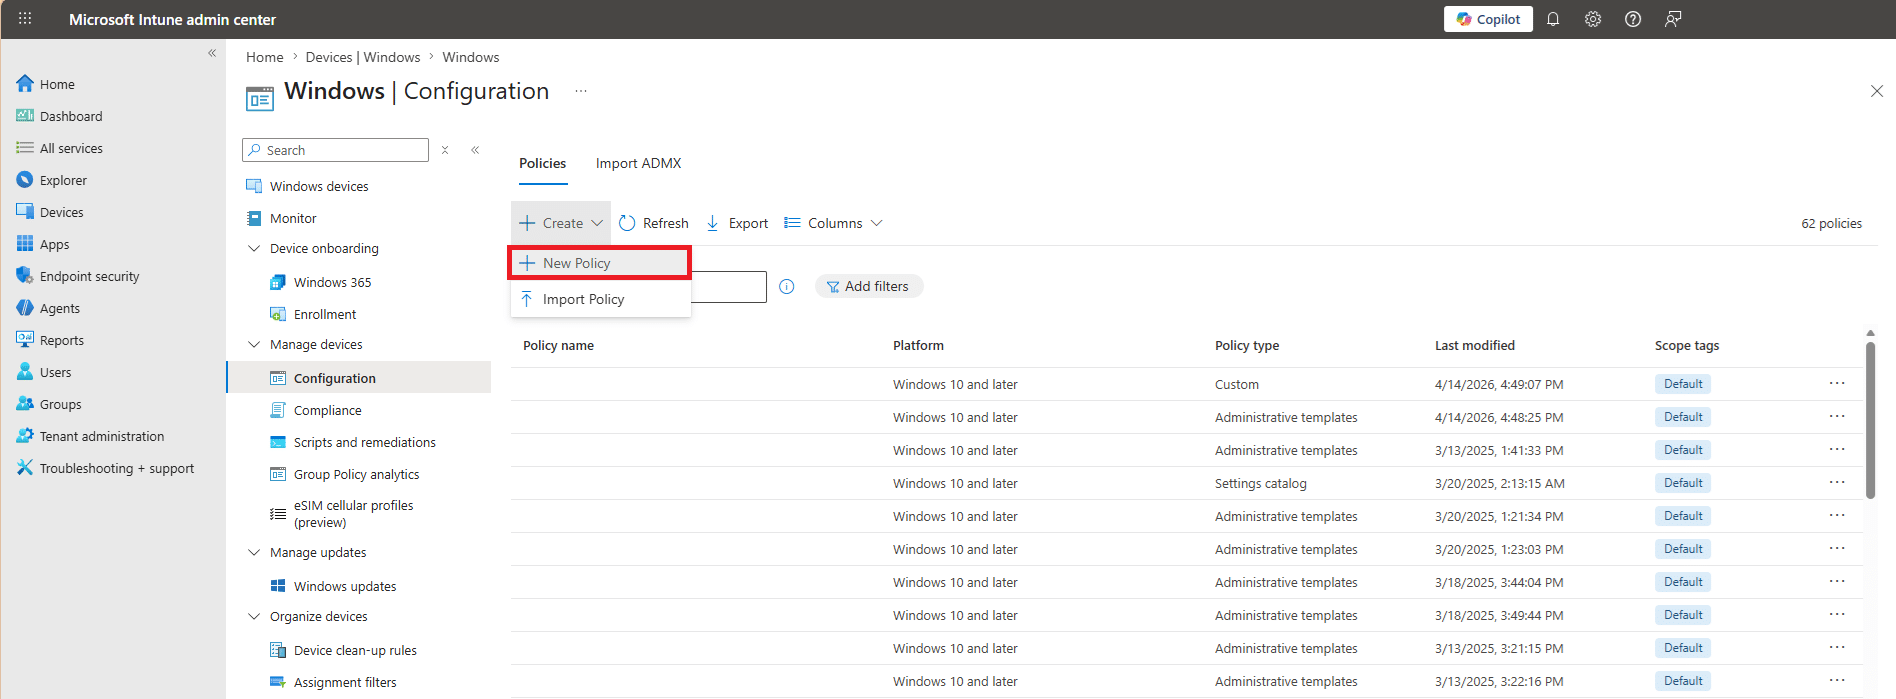Click the Devices | Windows breadcrumb link
The image size is (1896, 699).
coord(362,57)
